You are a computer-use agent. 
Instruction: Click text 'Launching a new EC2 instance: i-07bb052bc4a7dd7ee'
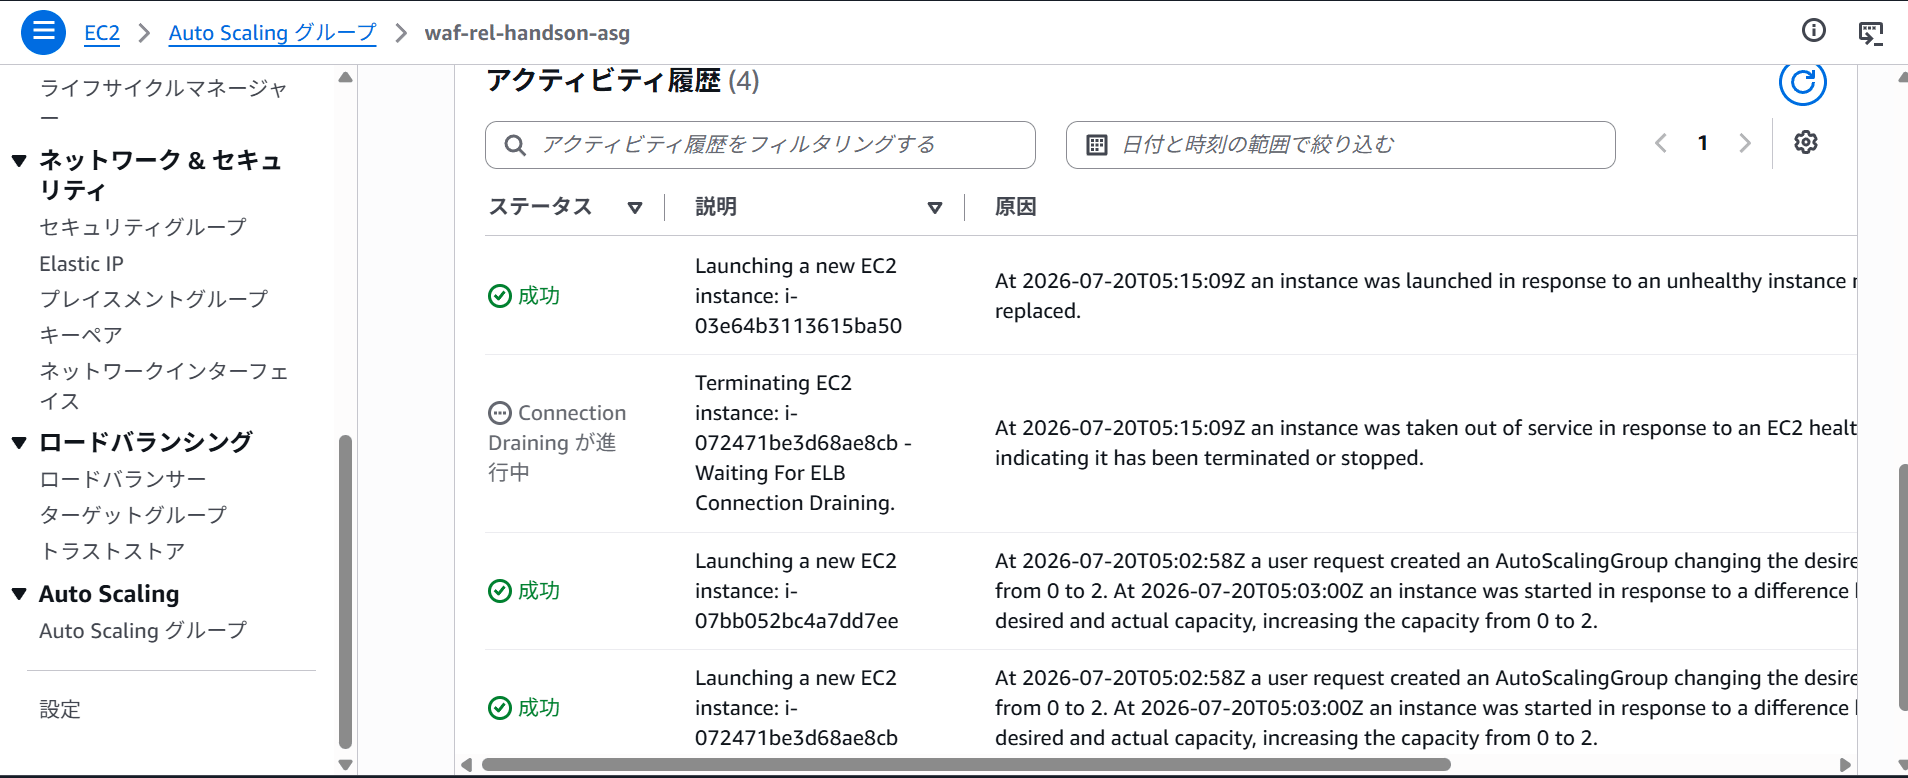[797, 591]
